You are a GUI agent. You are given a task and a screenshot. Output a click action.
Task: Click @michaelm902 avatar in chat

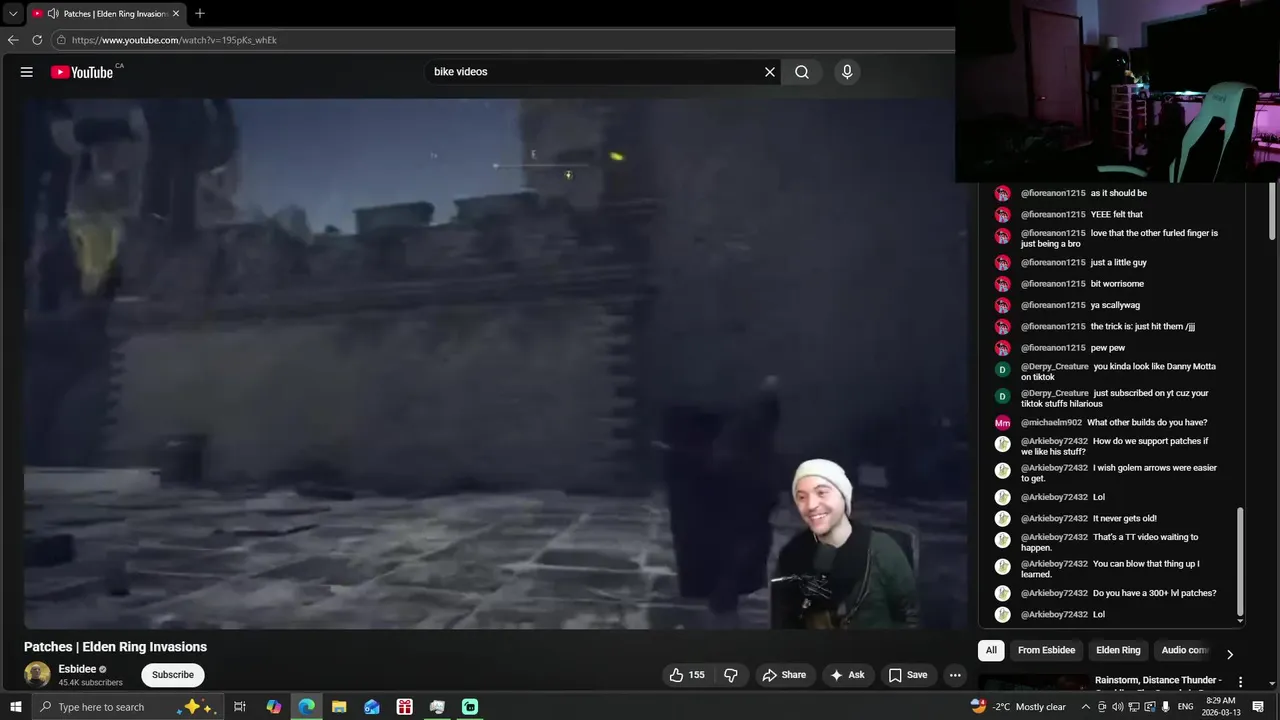pos(1002,423)
